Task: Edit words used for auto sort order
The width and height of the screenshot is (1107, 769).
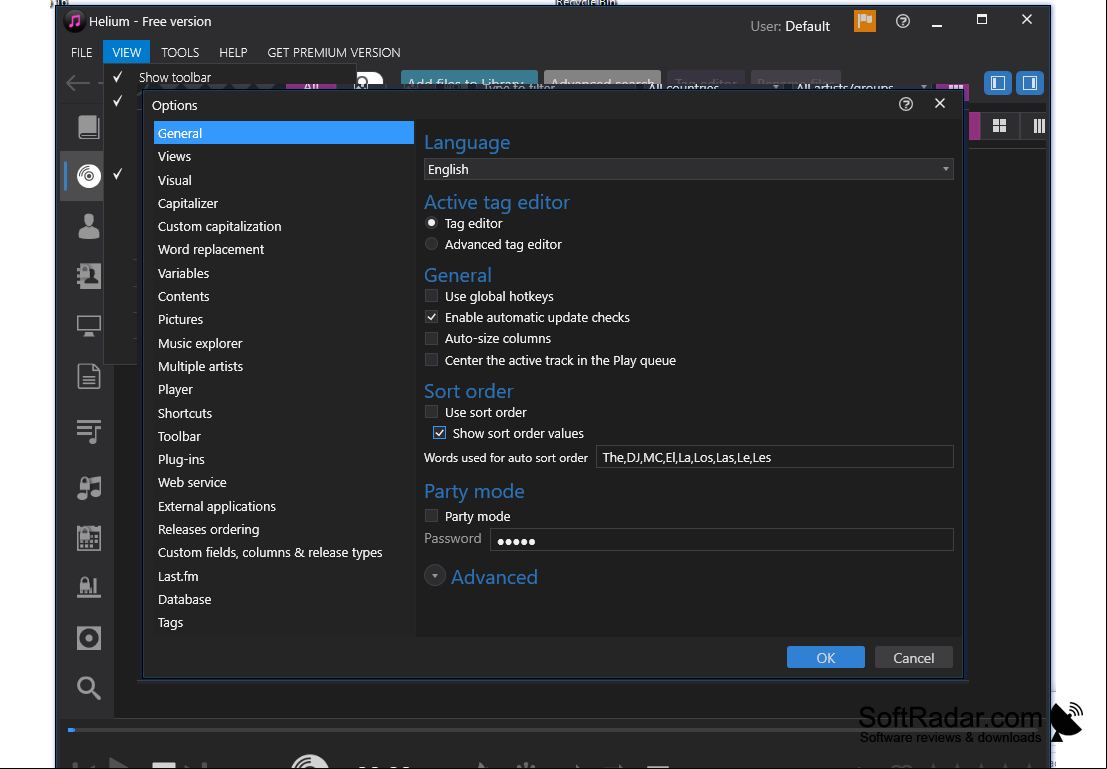Action: pos(774,457)
